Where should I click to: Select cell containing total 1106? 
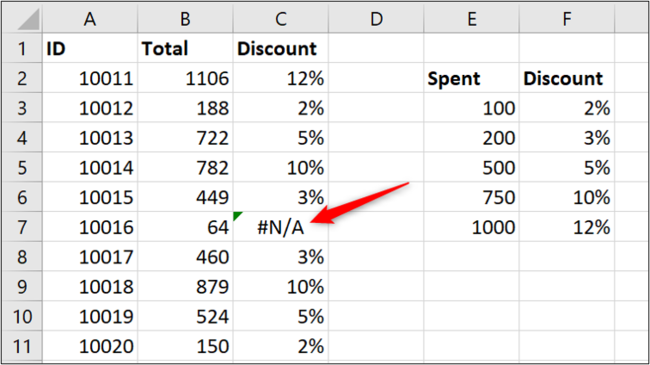185,78
